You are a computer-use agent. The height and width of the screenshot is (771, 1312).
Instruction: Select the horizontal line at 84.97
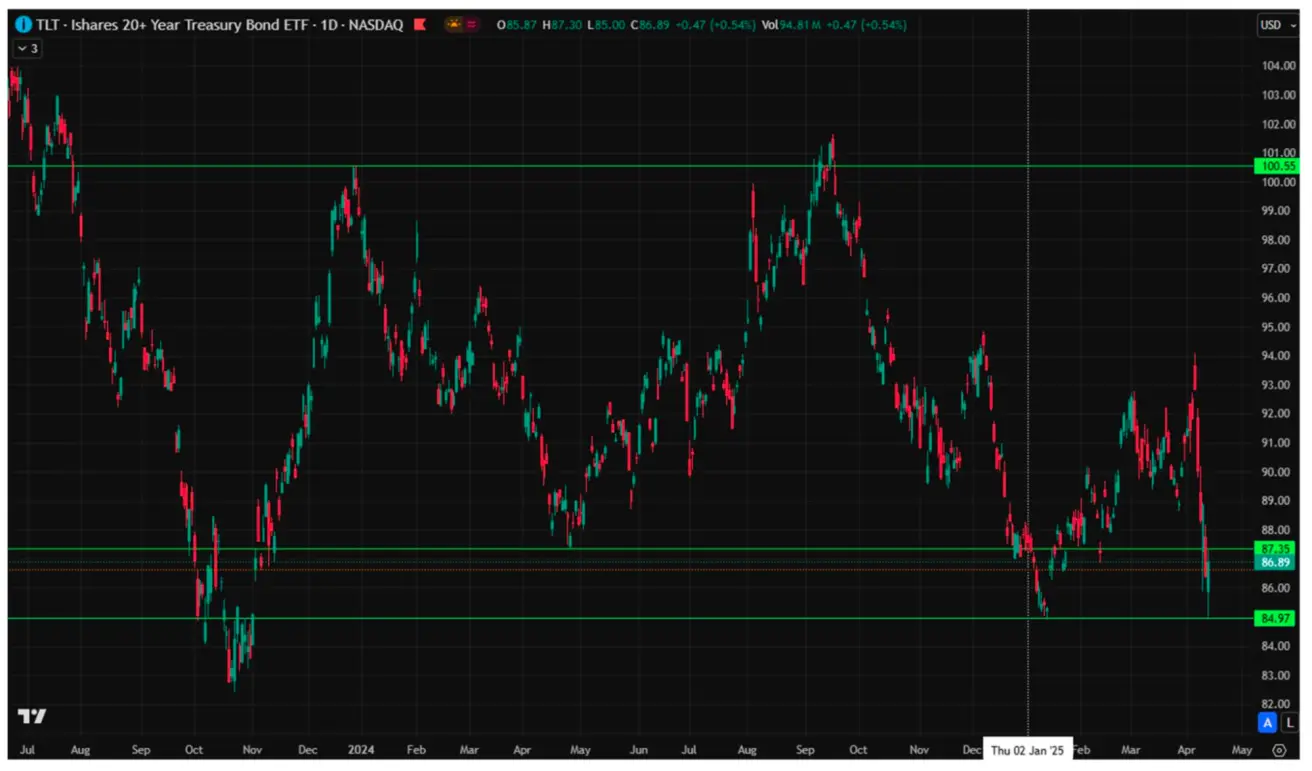point(630,618)
